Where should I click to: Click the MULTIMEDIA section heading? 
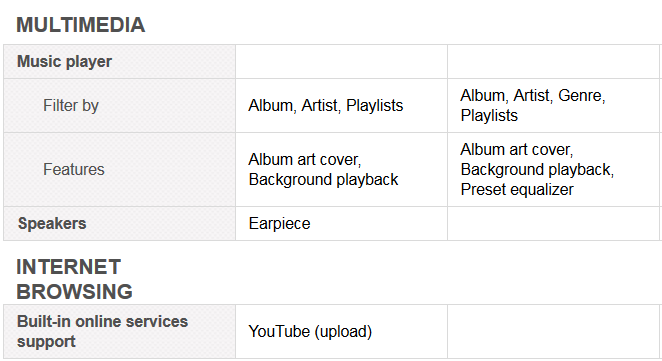tap(81, 24)
